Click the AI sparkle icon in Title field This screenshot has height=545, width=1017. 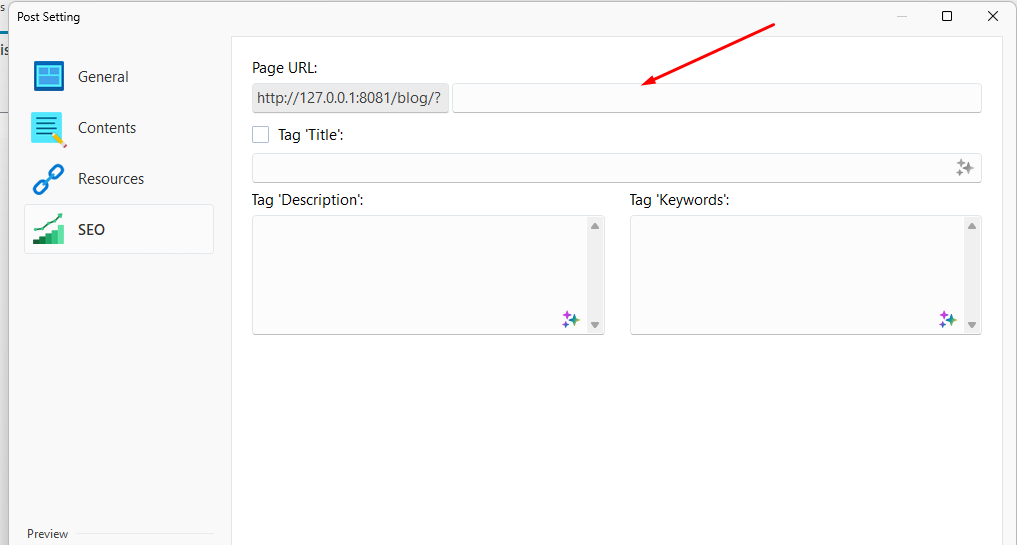pyautogui.click(x=964, y=168)
